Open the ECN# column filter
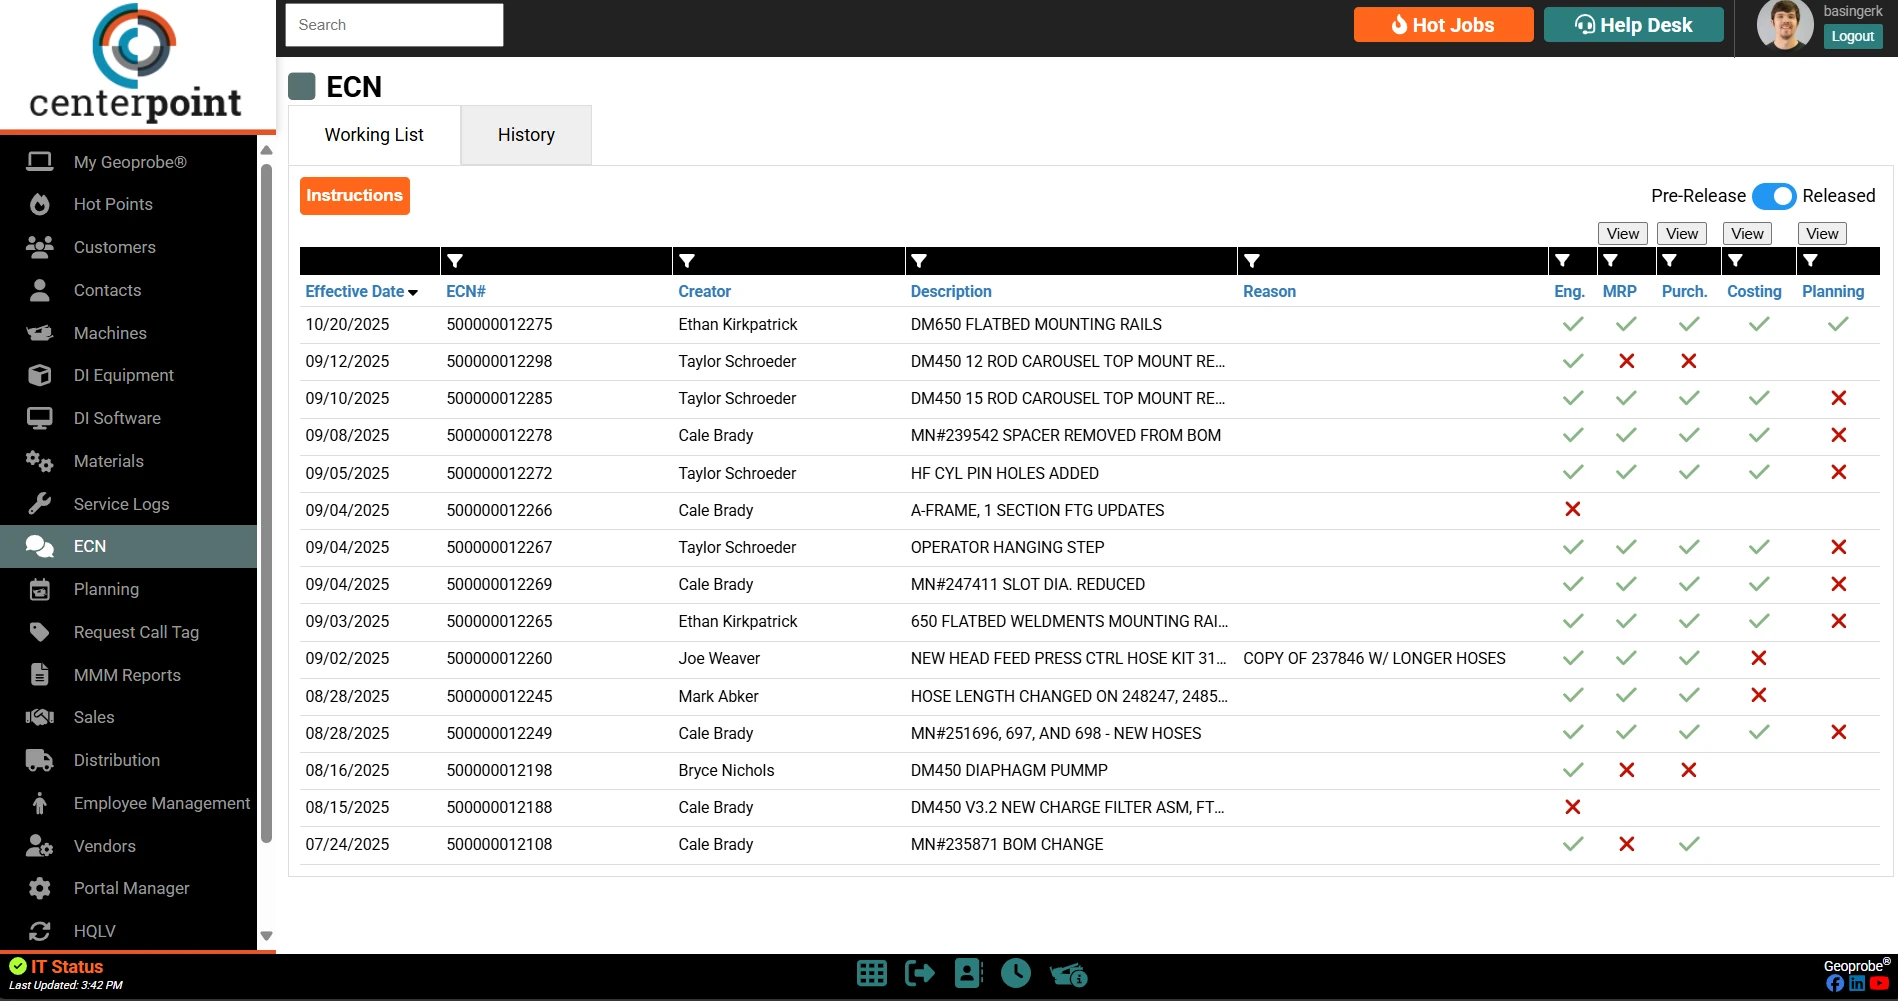Screen dimensions: 1898x1001 coord(455,261)
